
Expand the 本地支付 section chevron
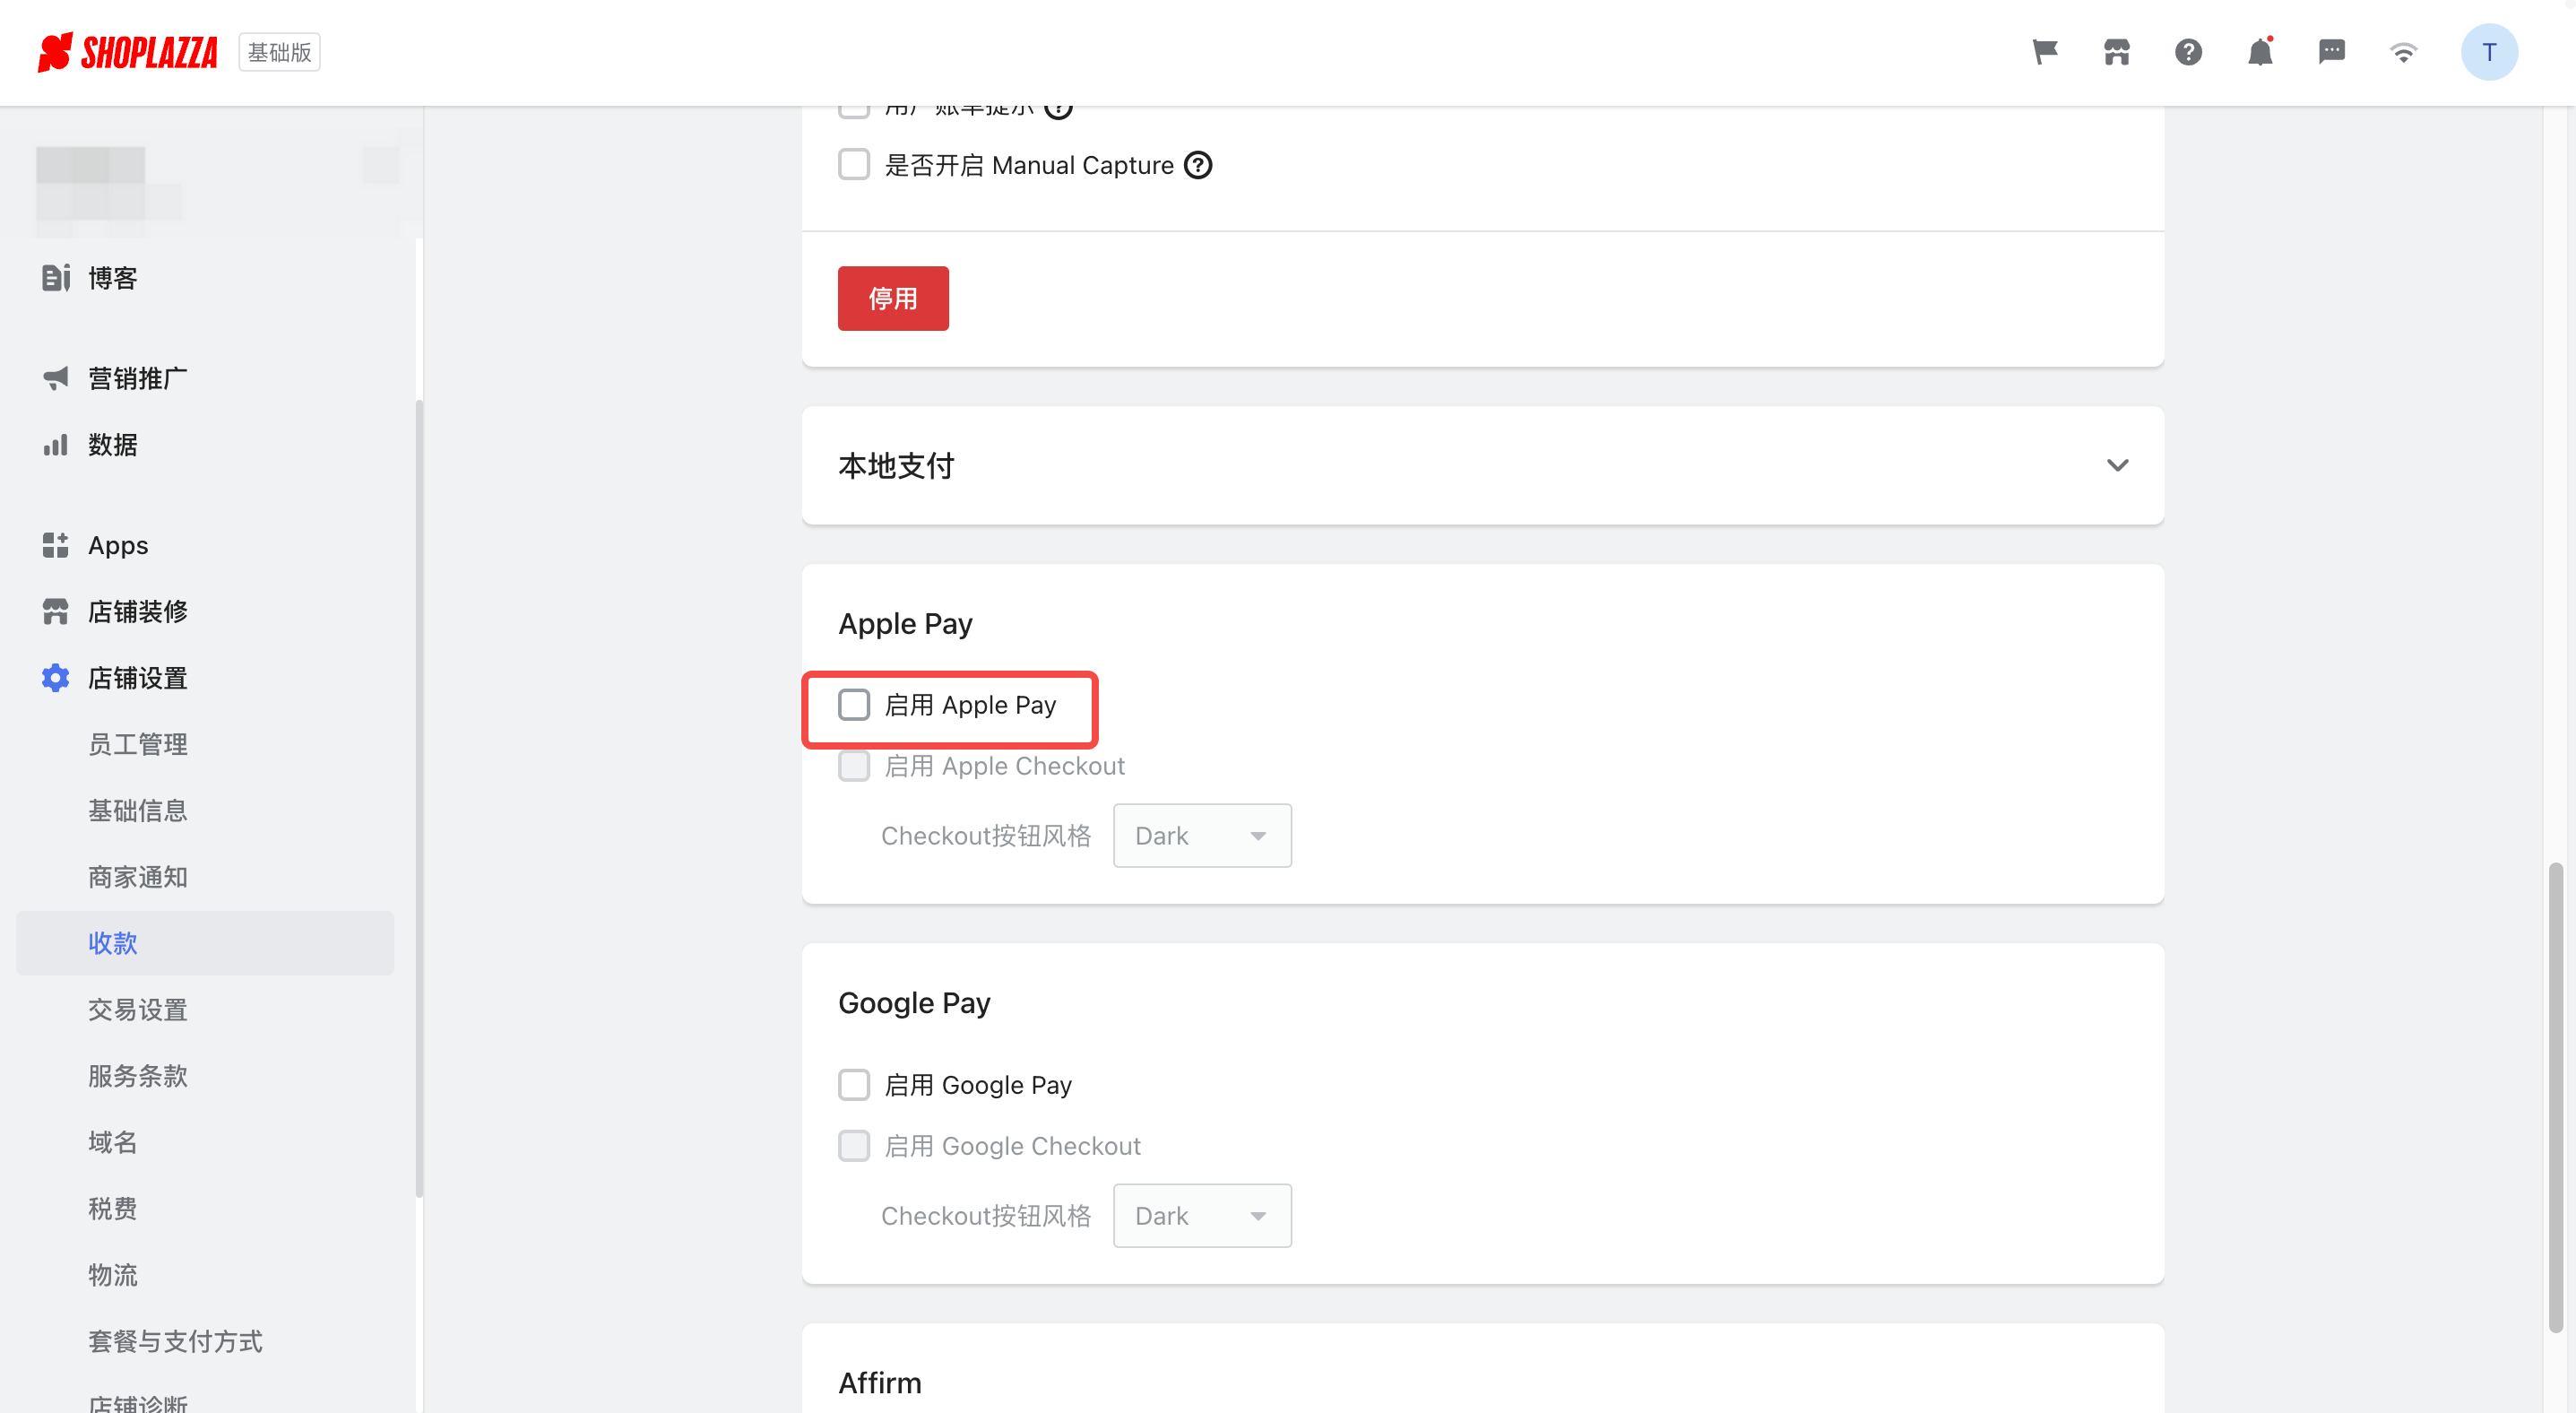[2117, 466]
